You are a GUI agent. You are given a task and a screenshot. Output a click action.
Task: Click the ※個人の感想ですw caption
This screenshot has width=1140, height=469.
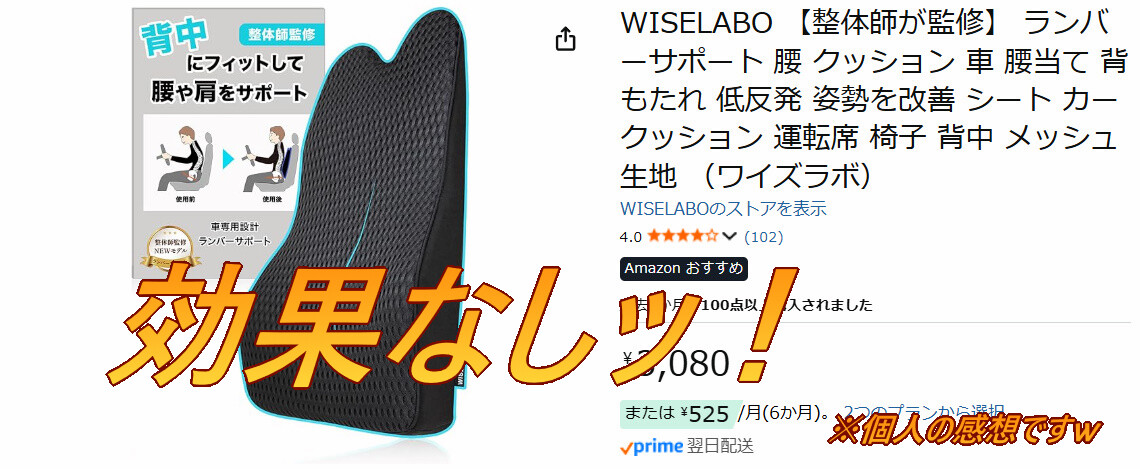(x=966, y=431)
